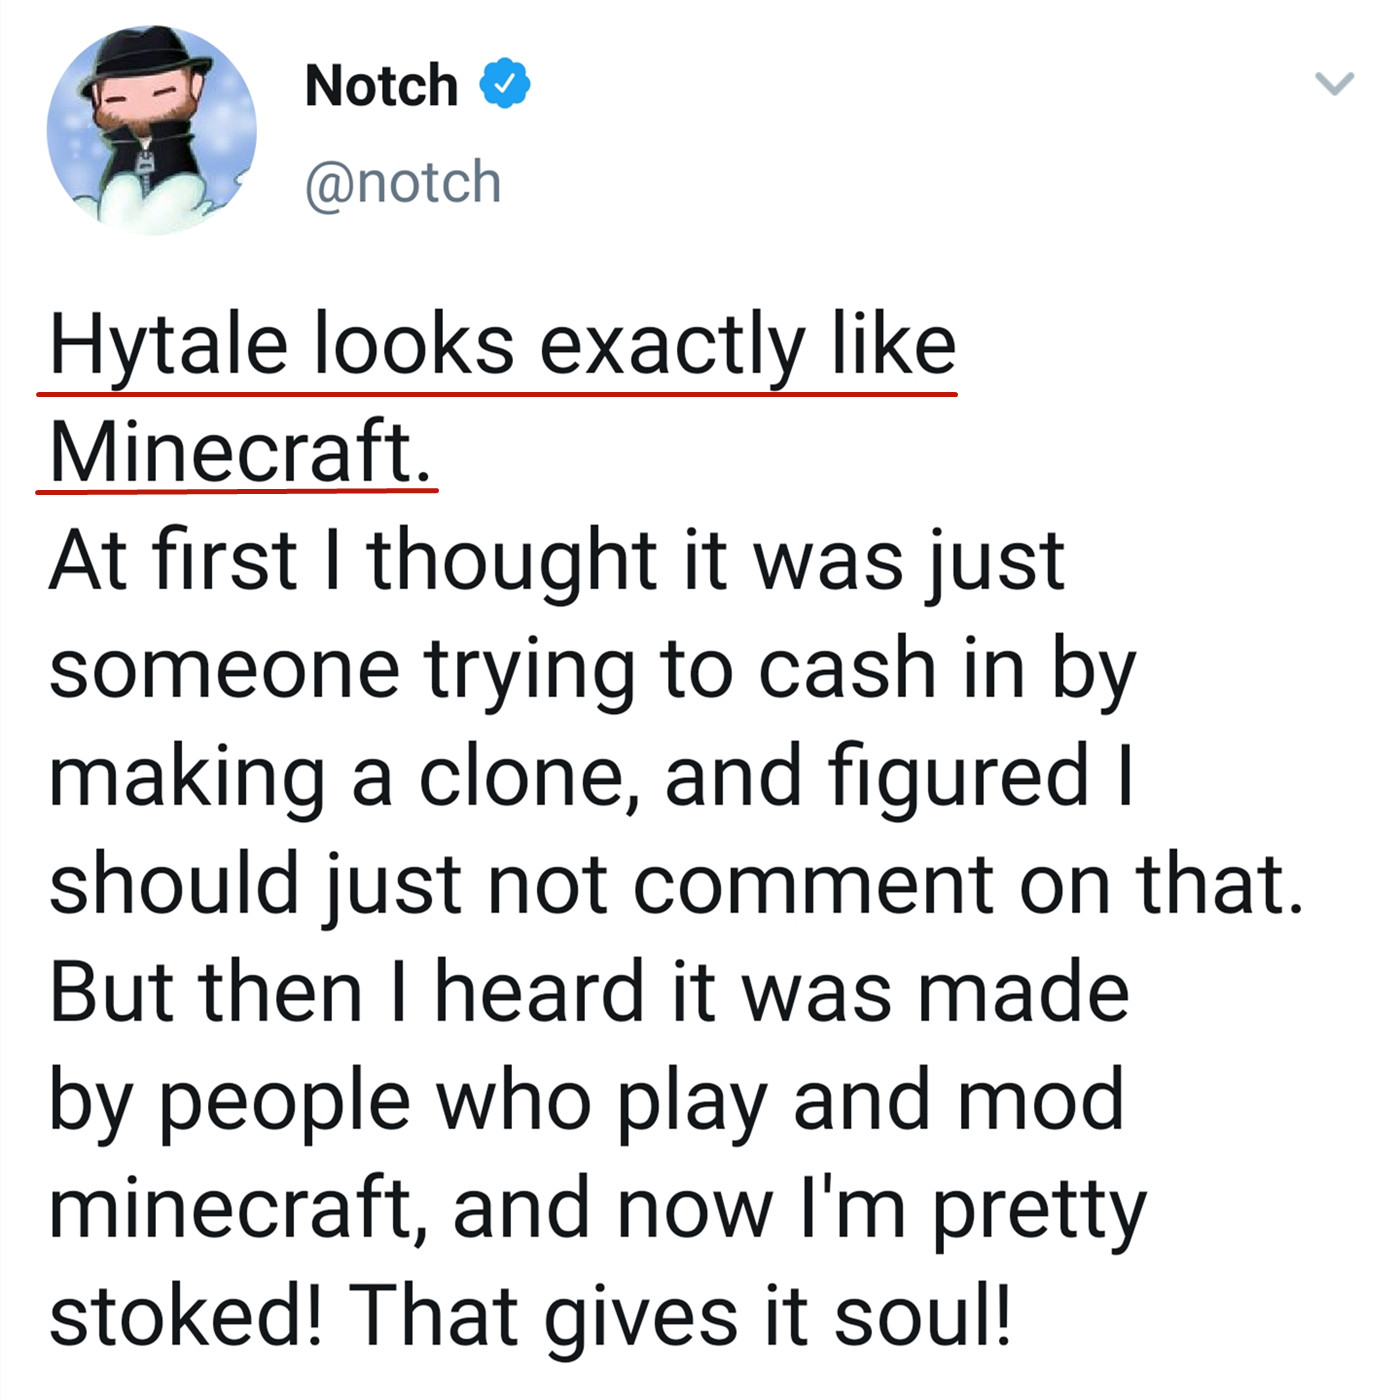This screenshot has height=1400, width=1400.
Task: Click the line "At first I thought it was just"
Action: [556, 560]
